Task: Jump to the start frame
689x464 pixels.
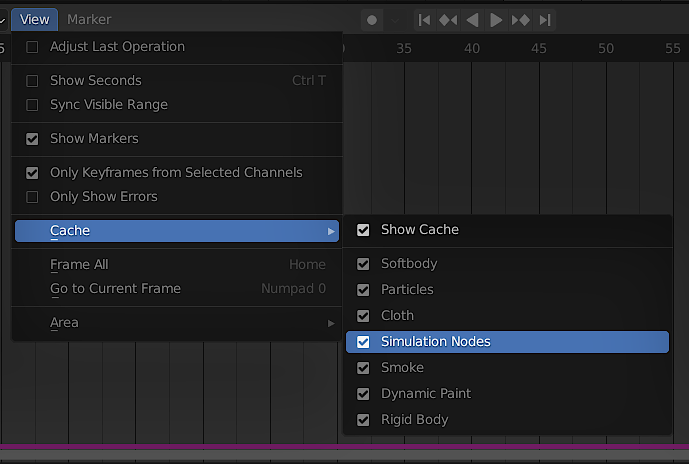Action: pyautogui.click(x=424, y=20)
